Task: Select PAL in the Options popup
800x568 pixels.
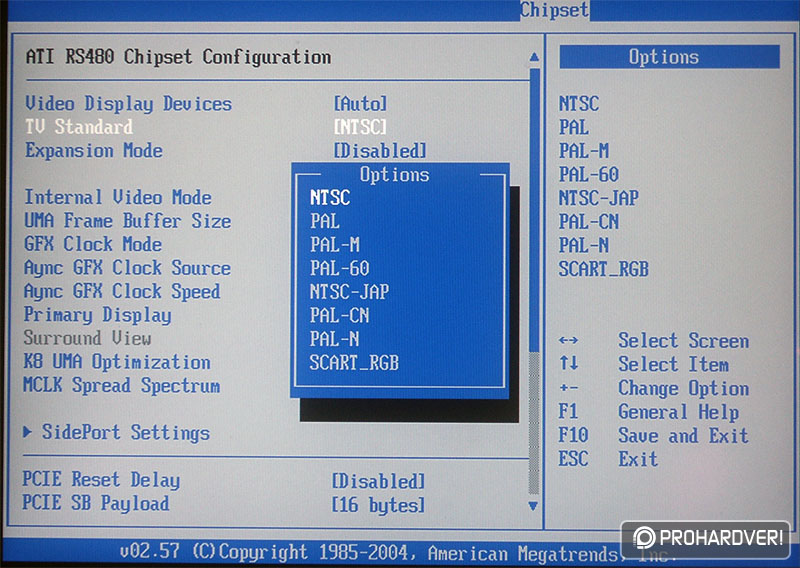Action: (325, 221)
